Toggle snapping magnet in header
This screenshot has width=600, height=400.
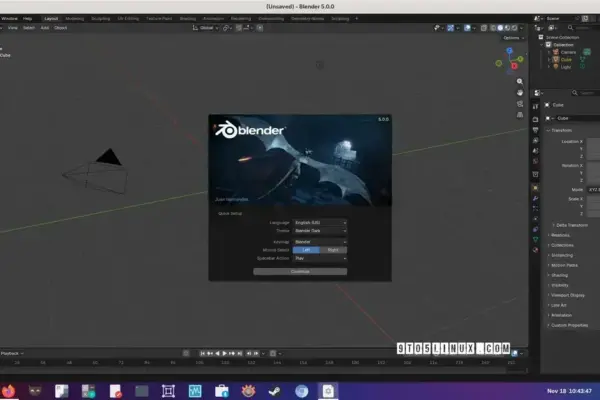coord(238,28)
